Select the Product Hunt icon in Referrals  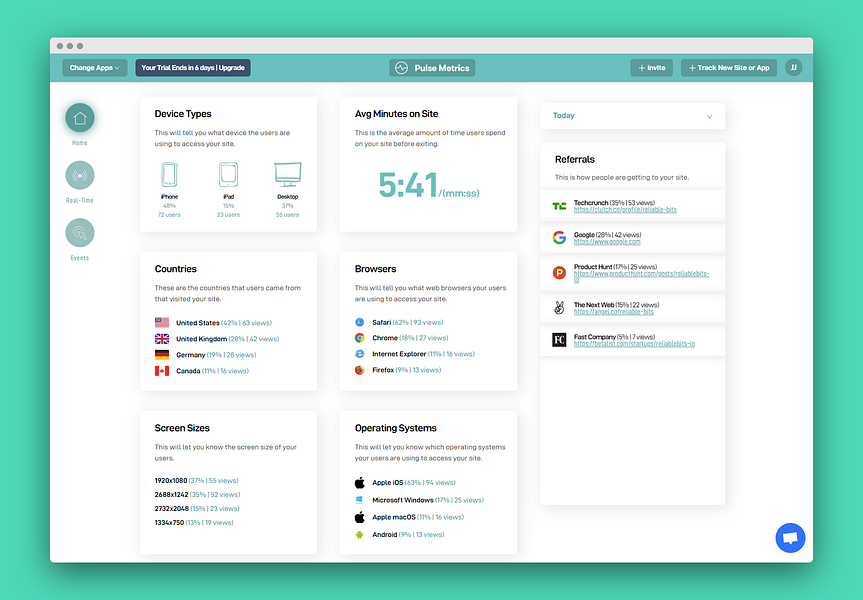pyautogui.click(x=559, y=270)
